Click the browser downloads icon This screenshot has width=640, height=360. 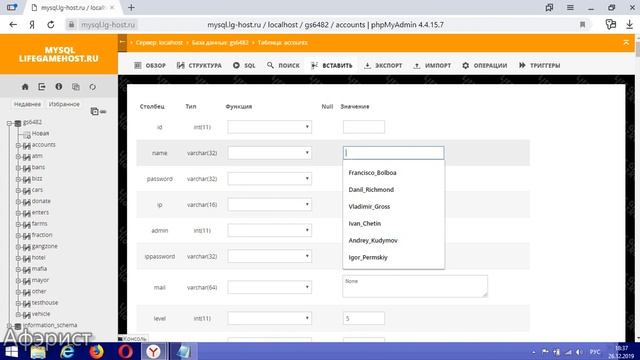(x=629, y=24)
